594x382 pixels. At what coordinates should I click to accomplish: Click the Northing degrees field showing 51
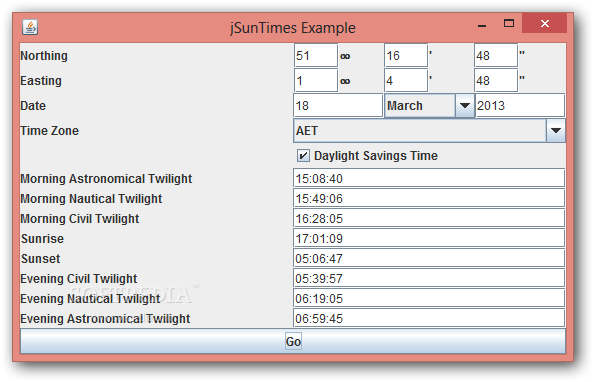tap(316, 56)
